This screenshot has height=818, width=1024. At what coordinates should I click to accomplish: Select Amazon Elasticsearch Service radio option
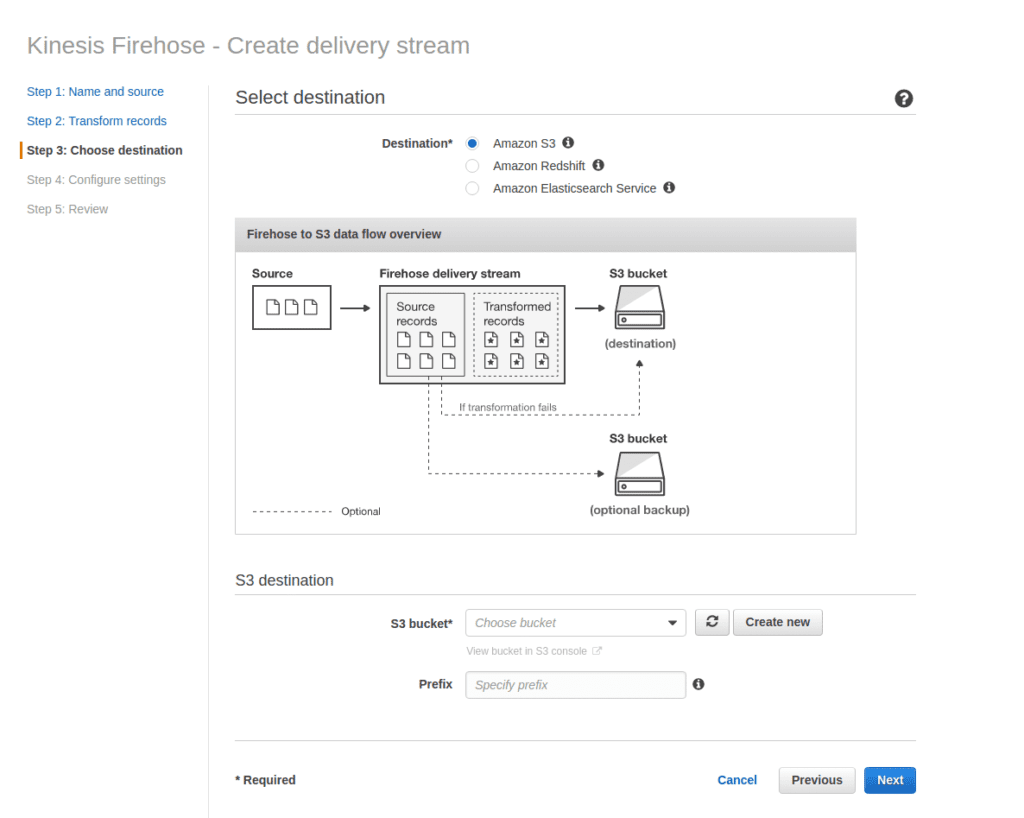click(x=473, y=188)
